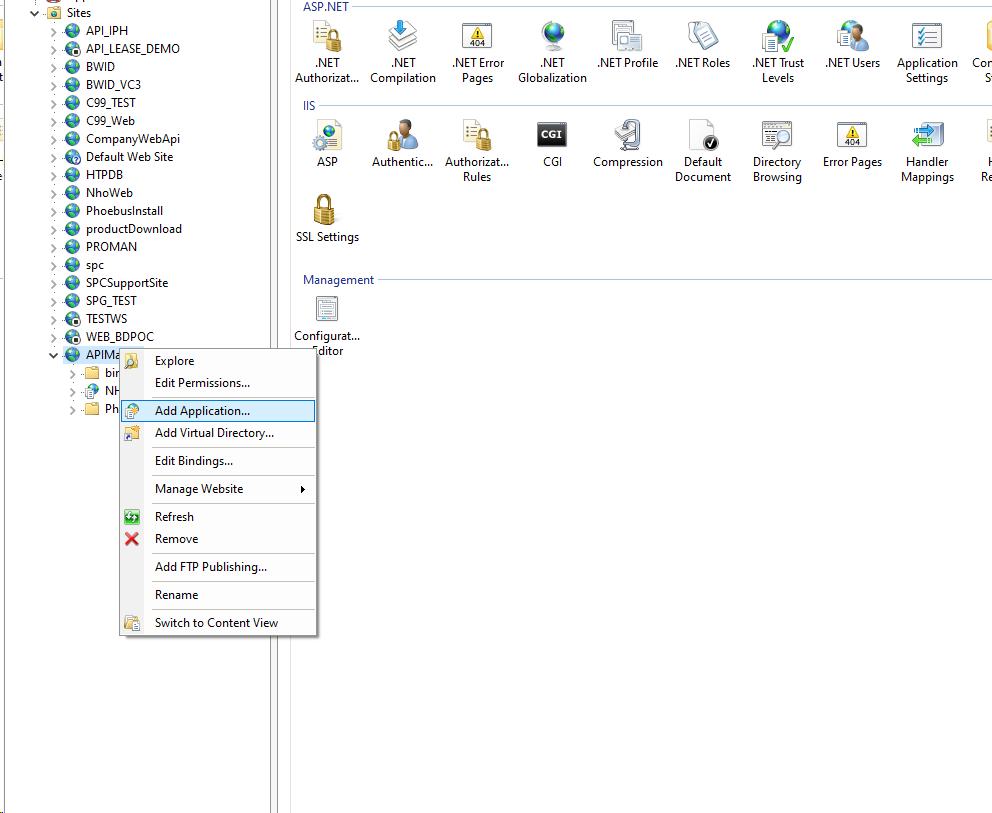The width and height of the screenshot is (992, 813).
Task: Open Edit Bindings... from context menu
Action: [x=218, y=461]
